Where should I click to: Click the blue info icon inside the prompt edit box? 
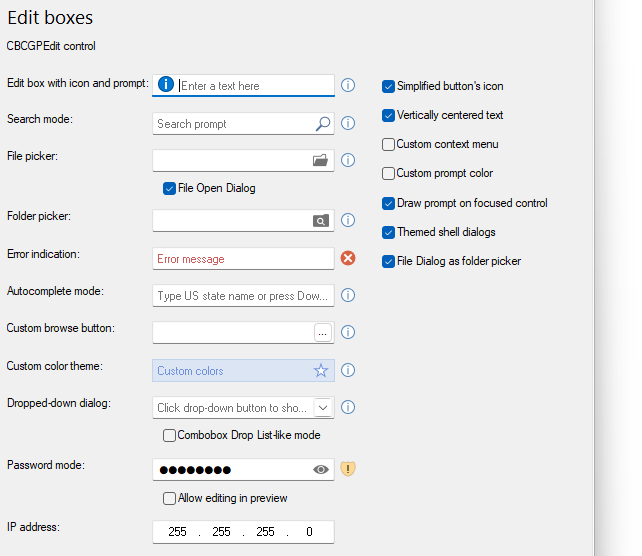pos(166,84)
